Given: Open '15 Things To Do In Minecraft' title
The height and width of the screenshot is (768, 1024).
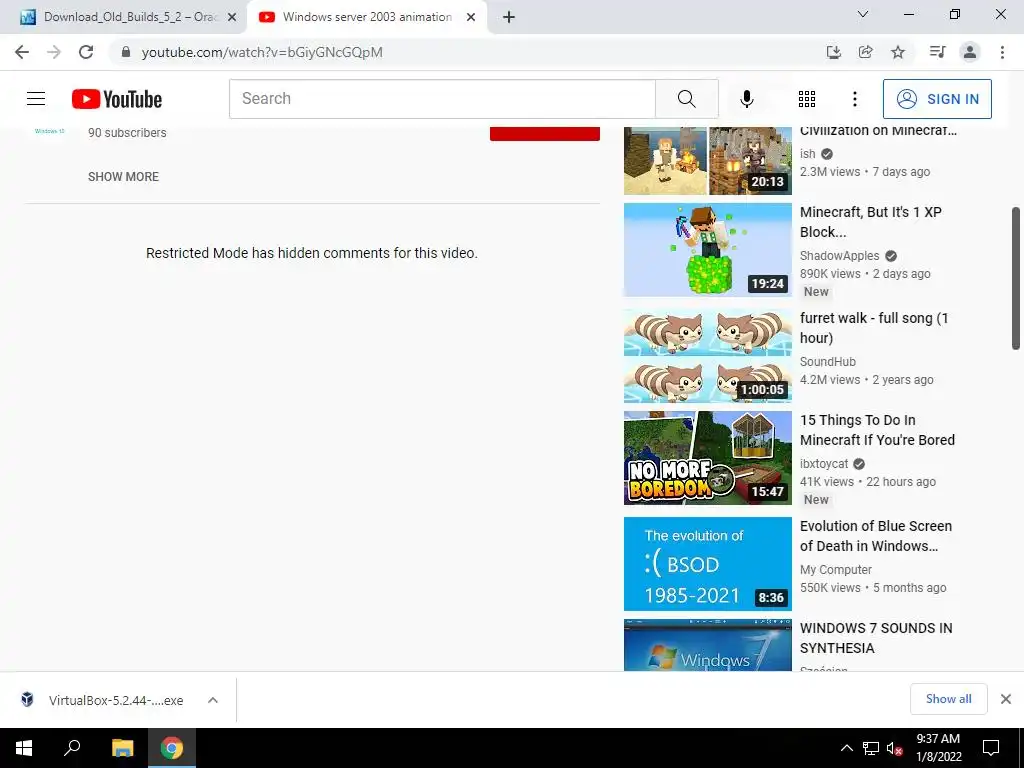Looking at the screenshot, I should pos(877,430).
